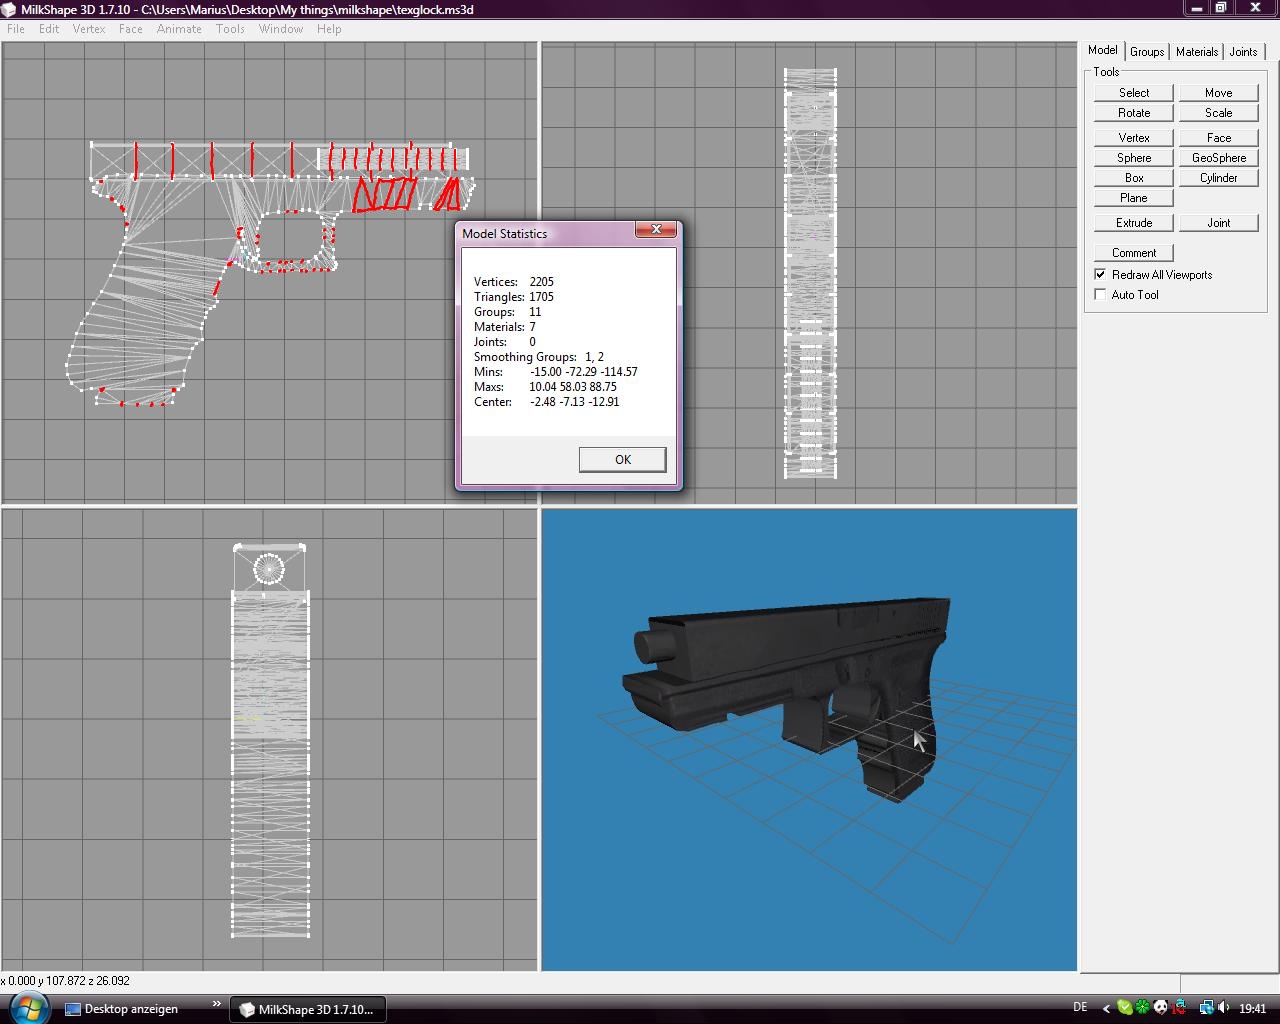
Task: Switch to the Groups tab
Action: (1147, 52)
